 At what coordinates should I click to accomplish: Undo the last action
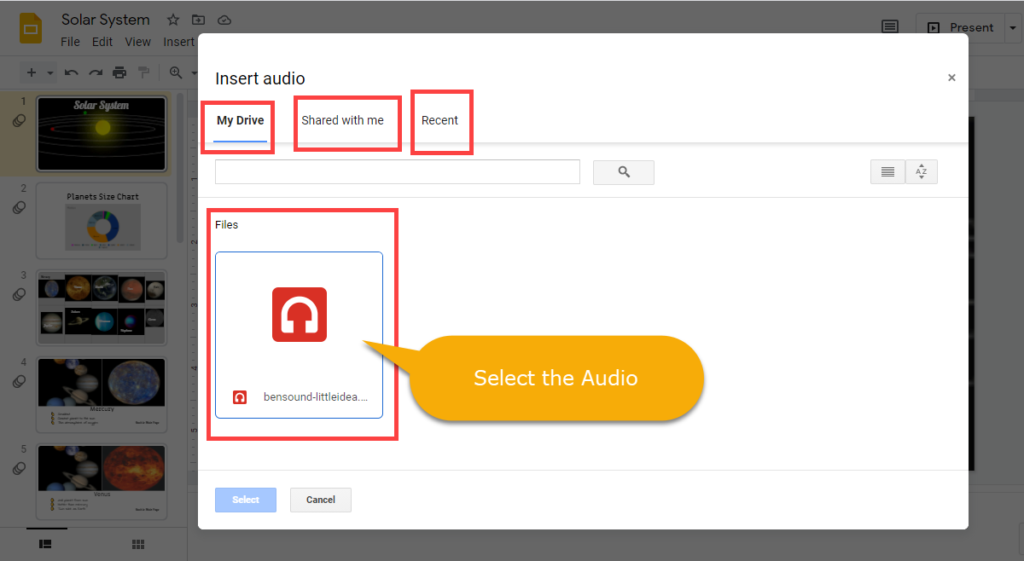pyautogui.click(x=71, y=72)
